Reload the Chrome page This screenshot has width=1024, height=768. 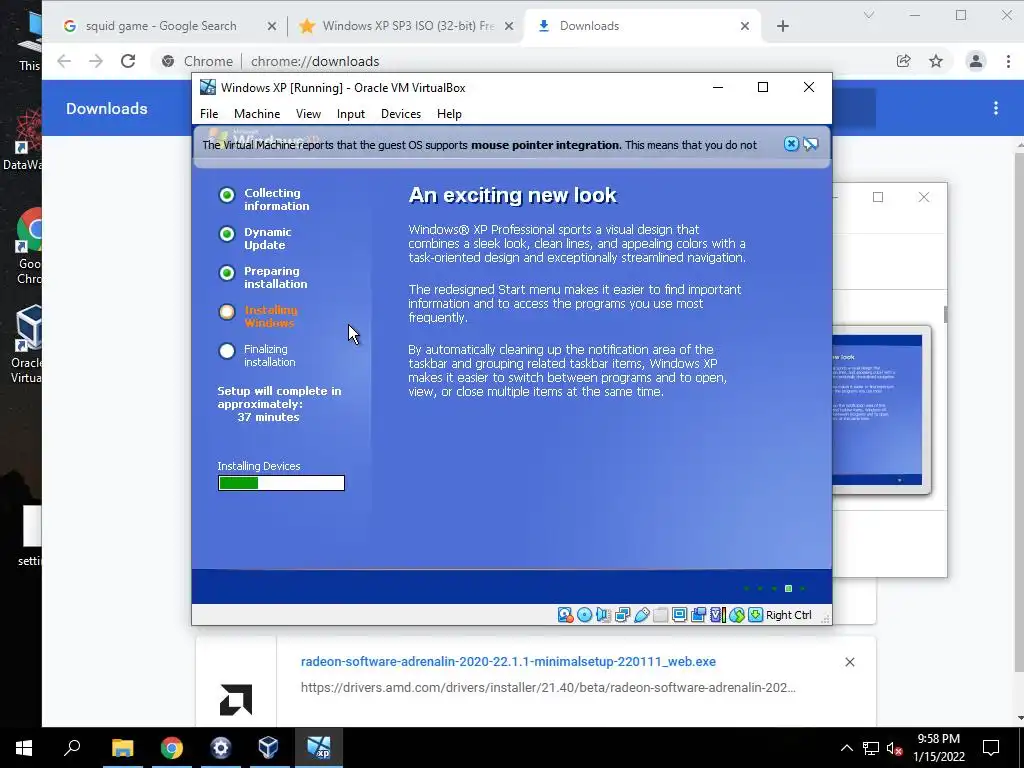pos(128,61)
